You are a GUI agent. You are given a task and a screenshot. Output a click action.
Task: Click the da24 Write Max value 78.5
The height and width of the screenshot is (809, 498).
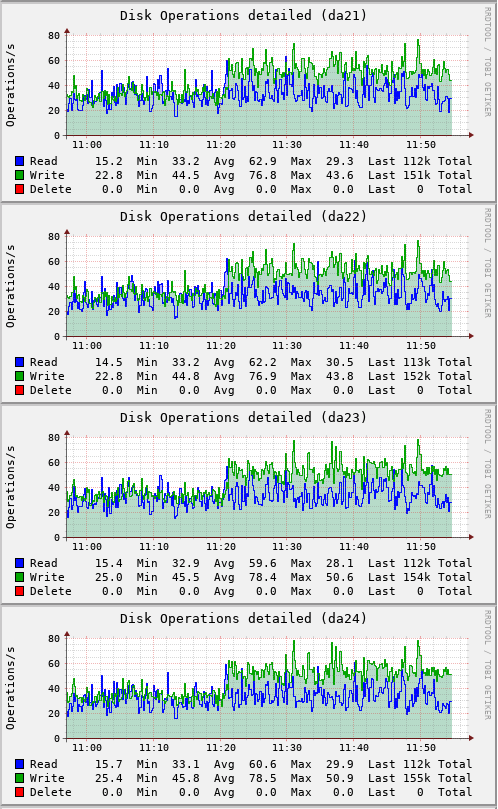263,778
